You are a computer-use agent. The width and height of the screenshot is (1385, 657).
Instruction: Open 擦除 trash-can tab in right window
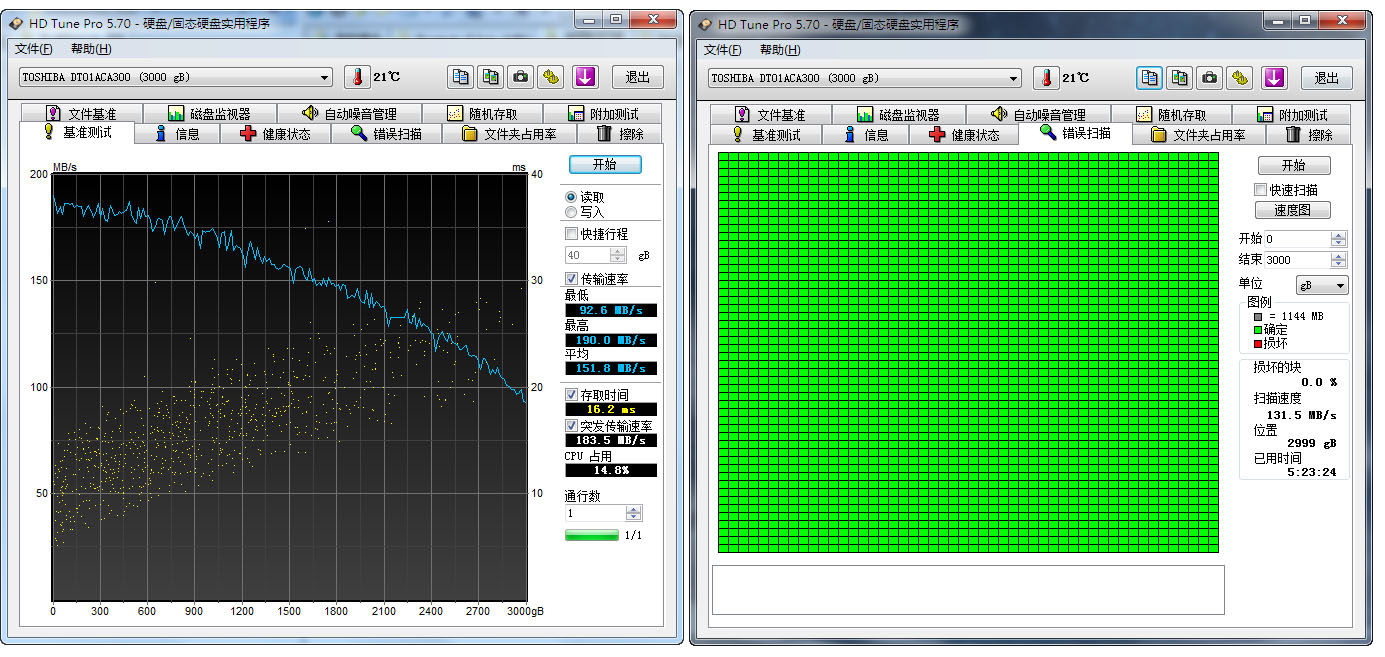coord(1308,135)
